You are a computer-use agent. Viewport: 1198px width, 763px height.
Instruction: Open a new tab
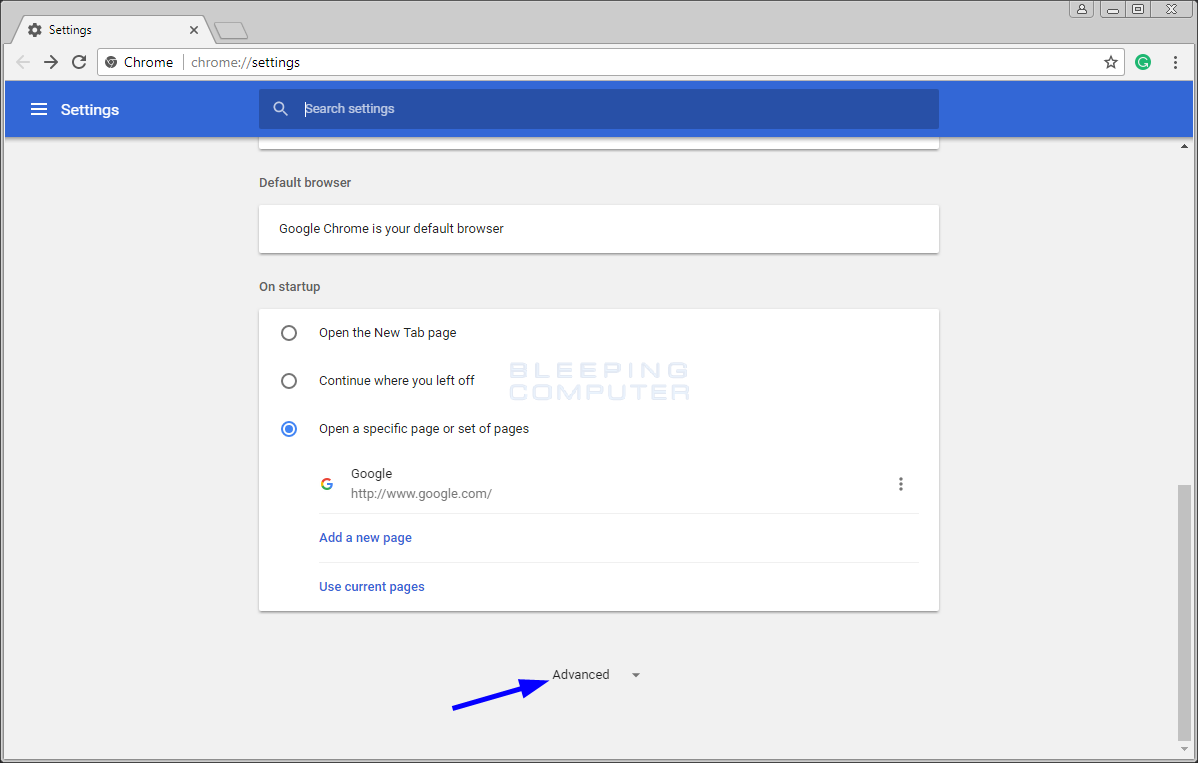click(231, 31)
